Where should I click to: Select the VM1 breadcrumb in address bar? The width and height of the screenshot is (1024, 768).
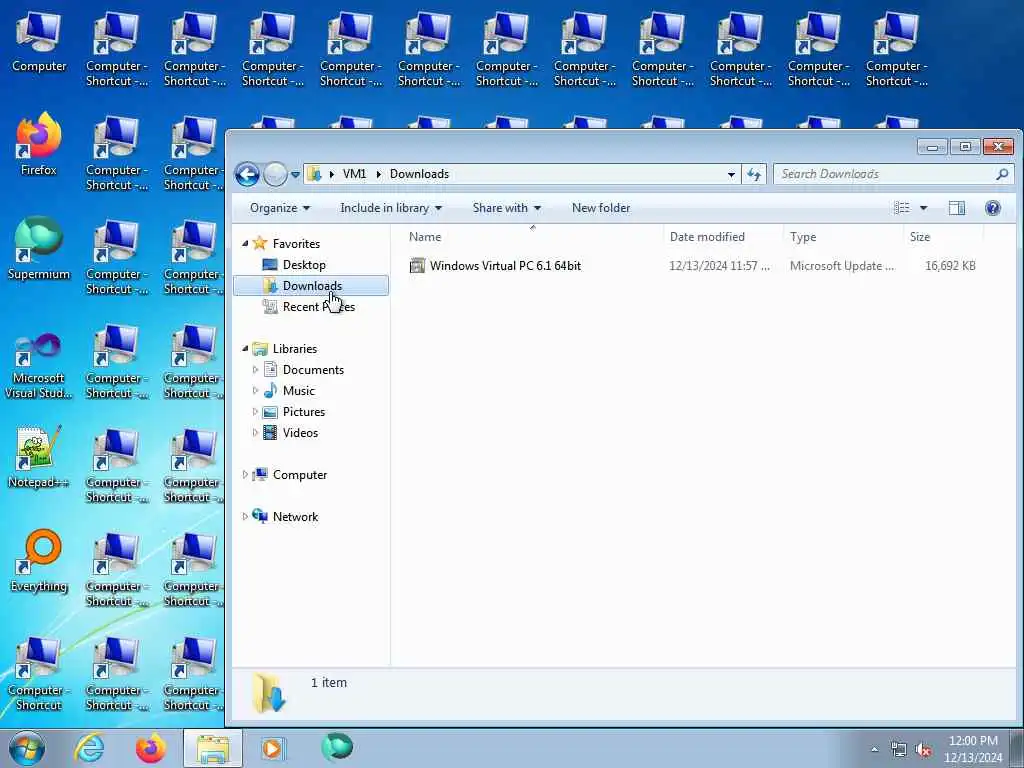coord(355,174)
